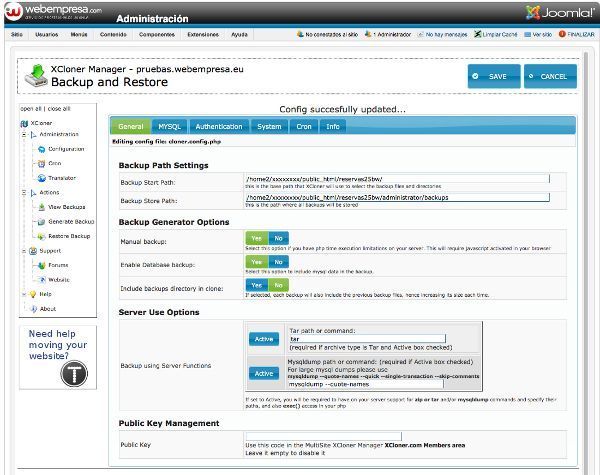The image size is (600, 475).
Task: Click the Administrador users icon
Action: click(368, 34)
